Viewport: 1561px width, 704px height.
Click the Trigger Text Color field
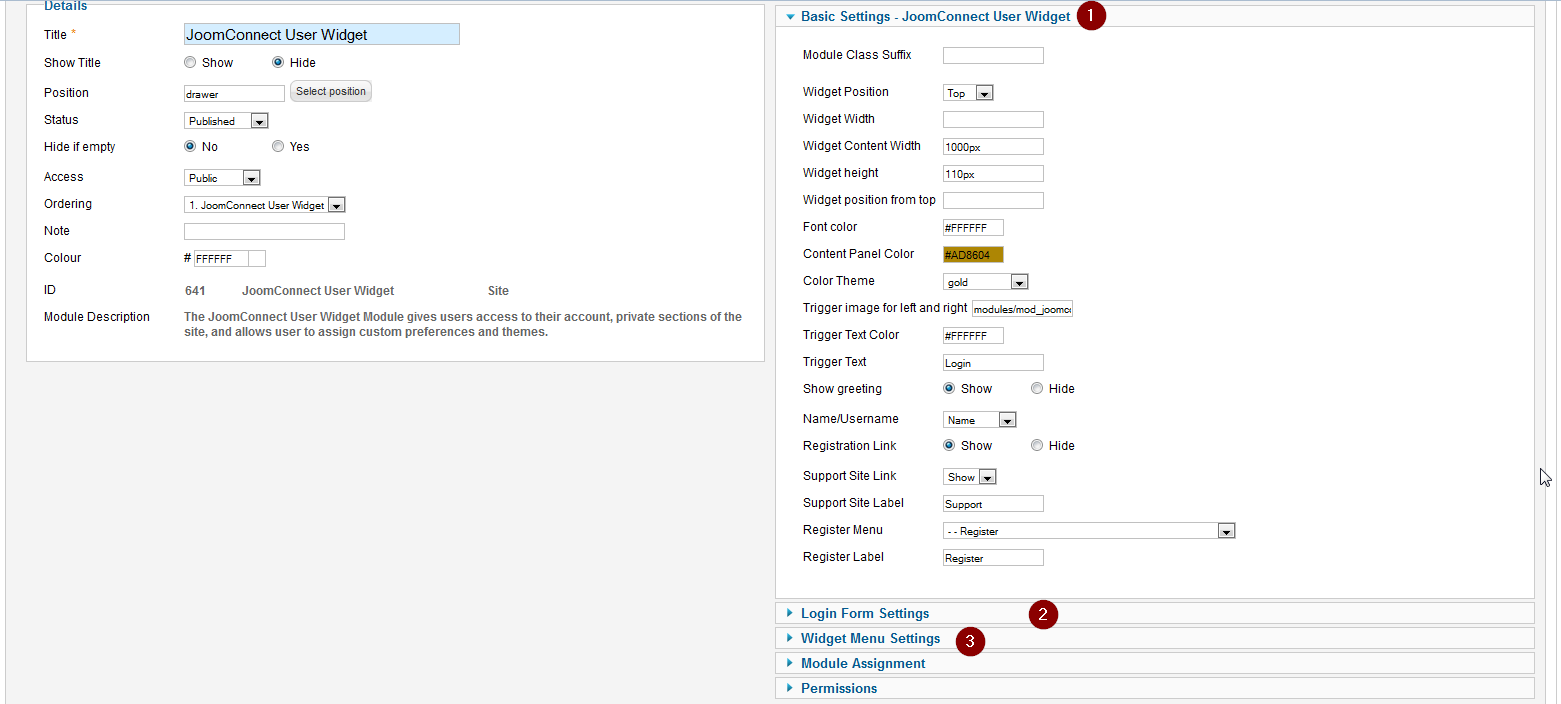(973, 335)
